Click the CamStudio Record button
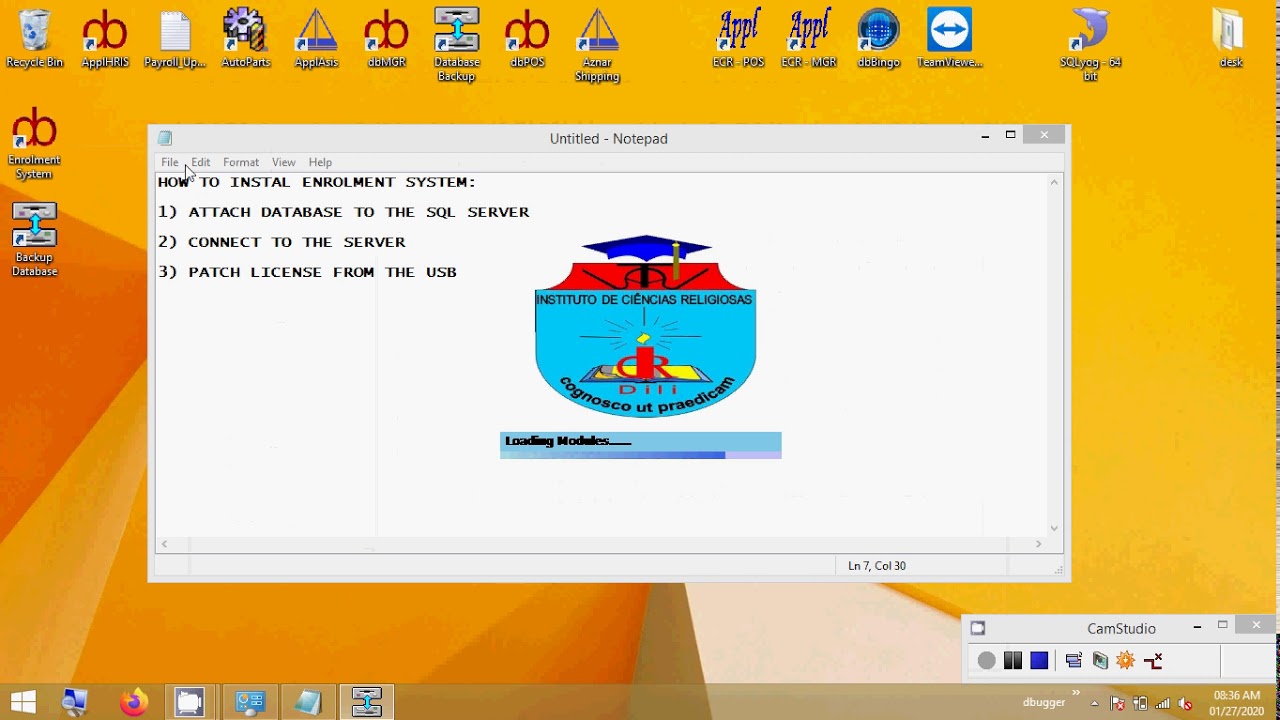The height and width of the screenshot is (720, 1280). 987,660
